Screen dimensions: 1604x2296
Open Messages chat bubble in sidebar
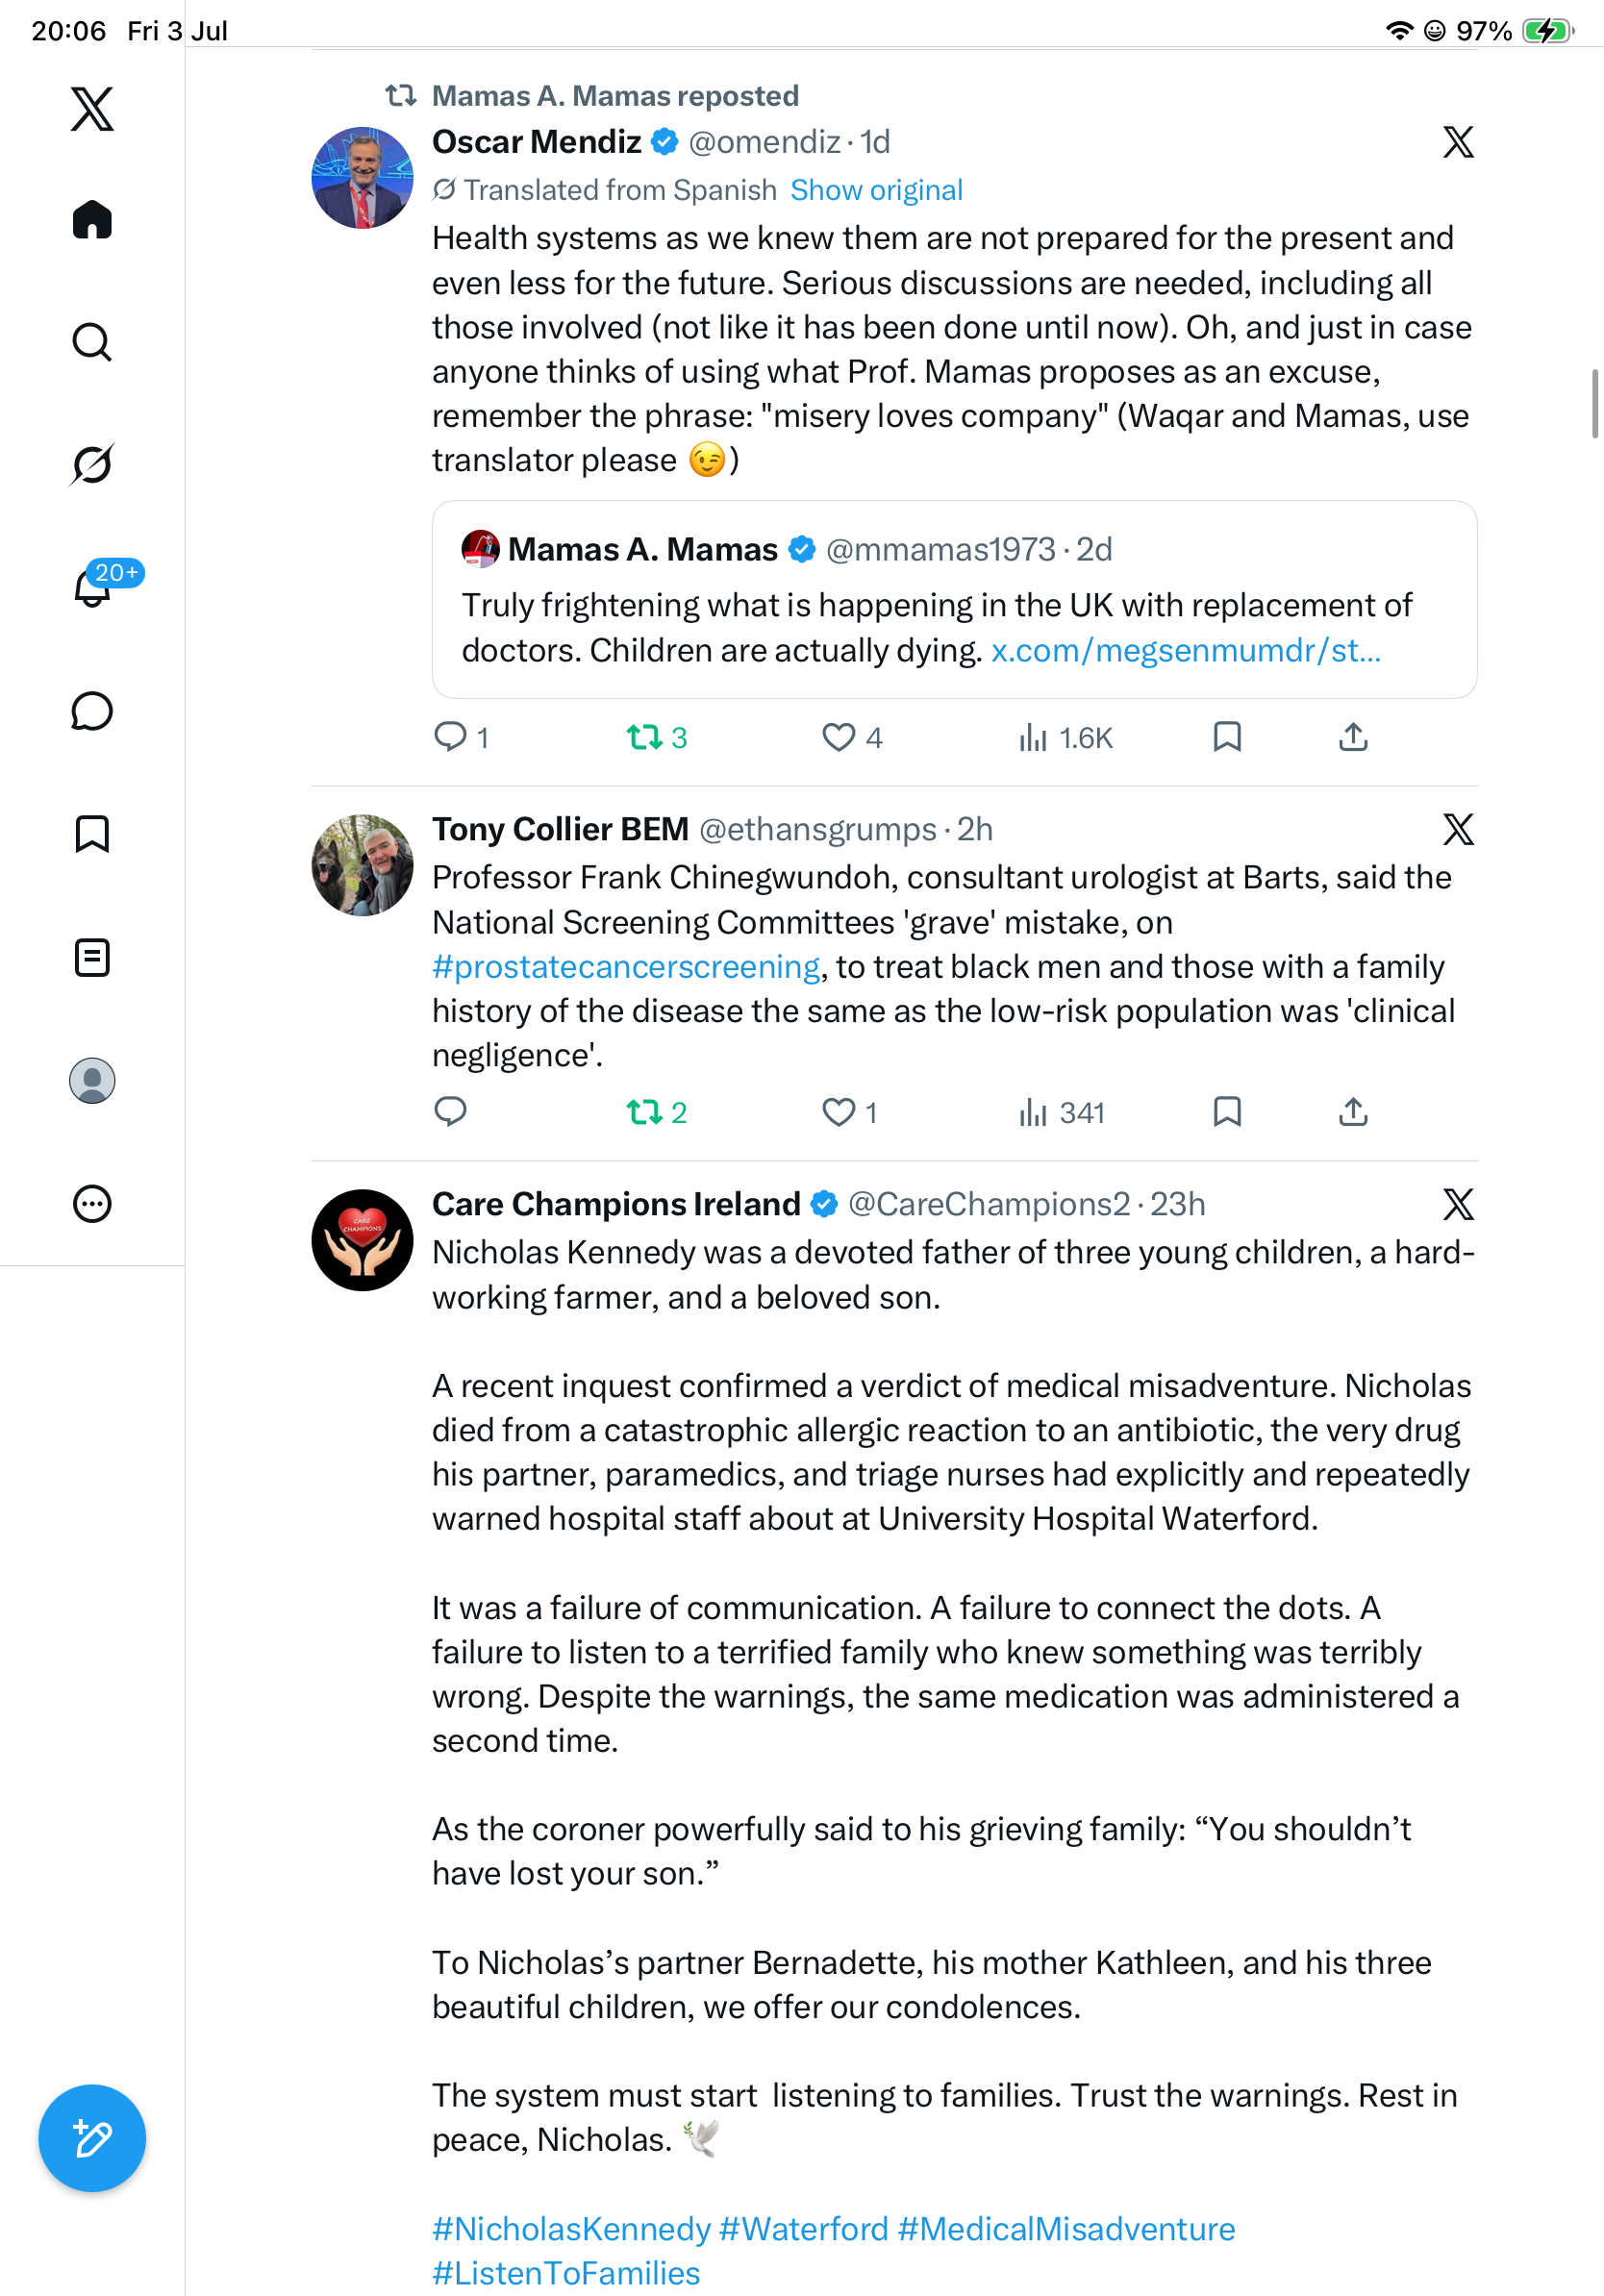[x=92, y=711]
